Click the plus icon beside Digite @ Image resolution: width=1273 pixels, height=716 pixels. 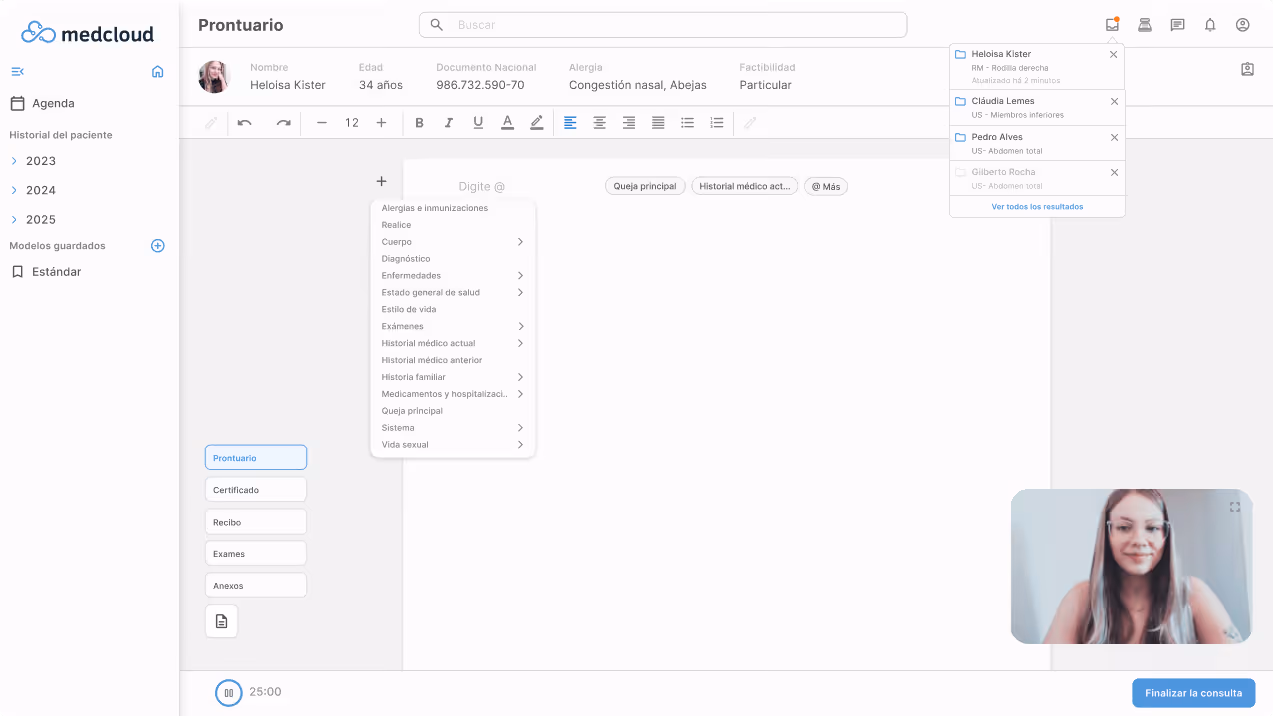[381, 181]
